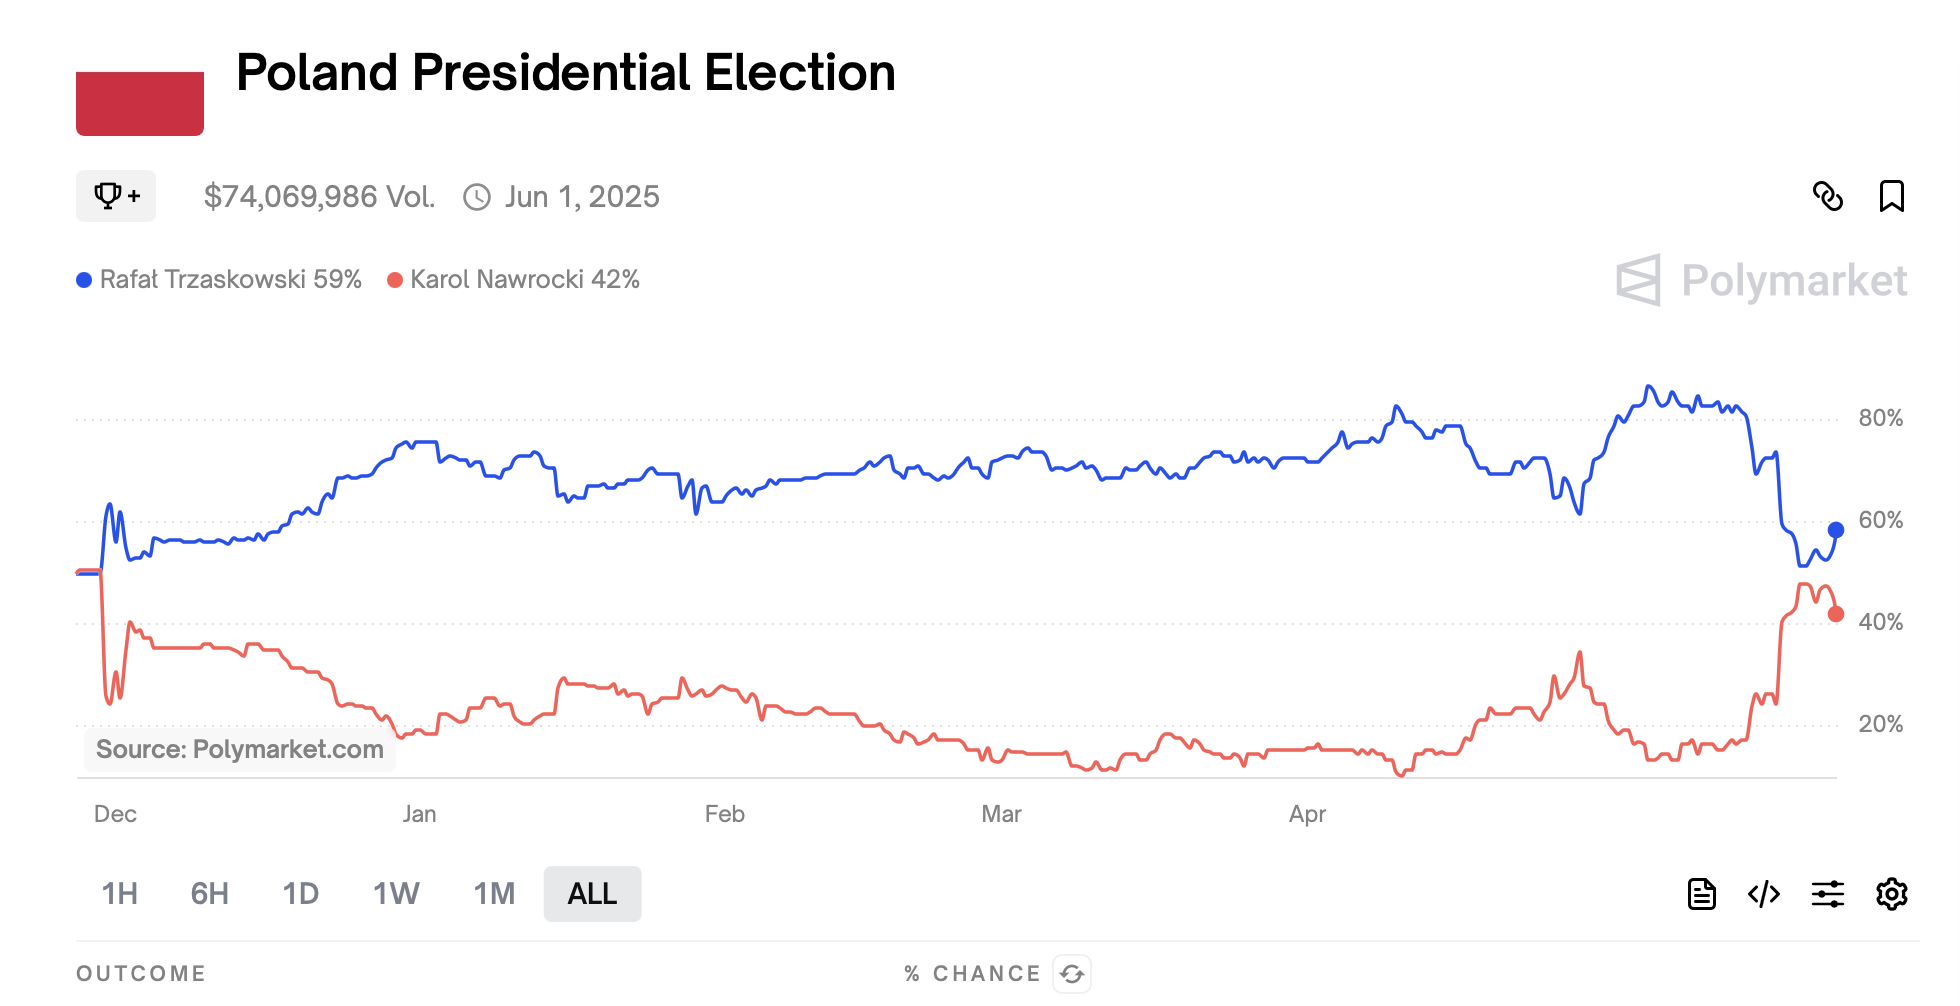The height and width of the screenshot is (1006, 1960).
Task: Select the ALL time range
Action: [592, 893]
